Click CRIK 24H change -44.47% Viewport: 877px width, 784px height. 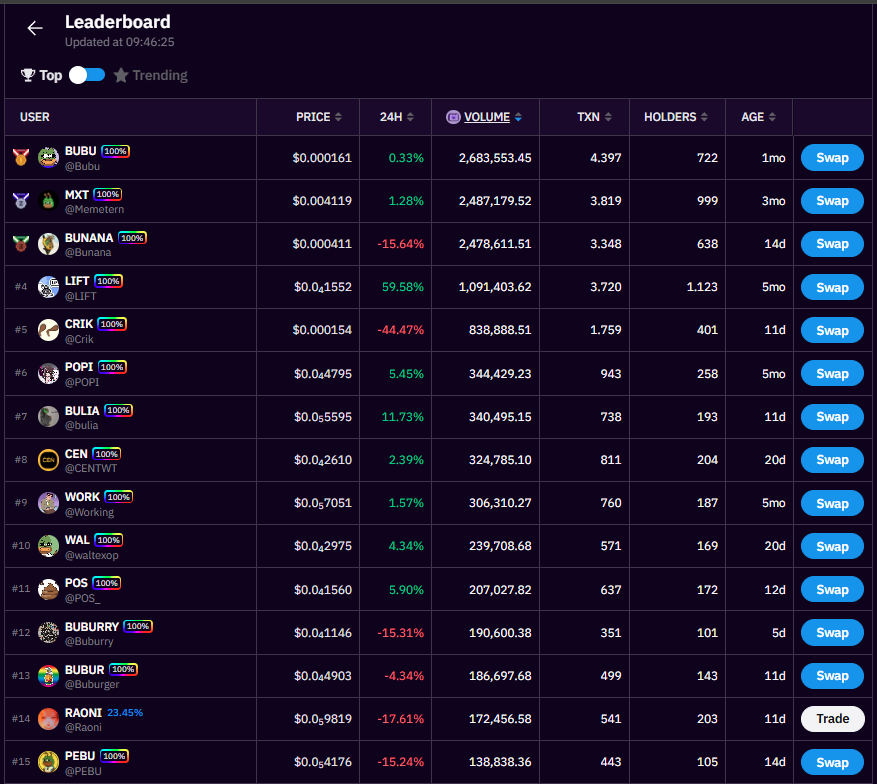click(x=400, y=330)
